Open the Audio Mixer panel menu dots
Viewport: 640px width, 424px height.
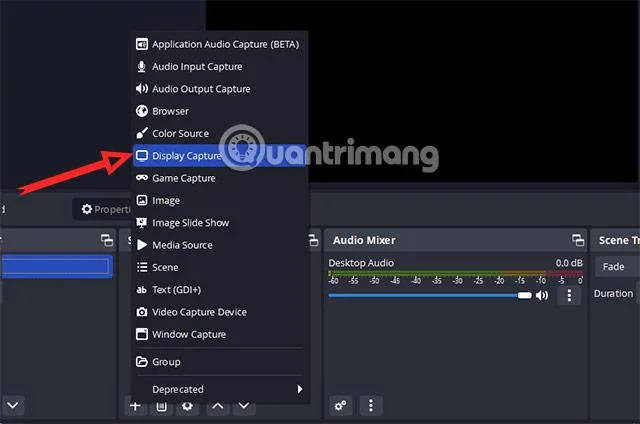click(x=371, y=406)
